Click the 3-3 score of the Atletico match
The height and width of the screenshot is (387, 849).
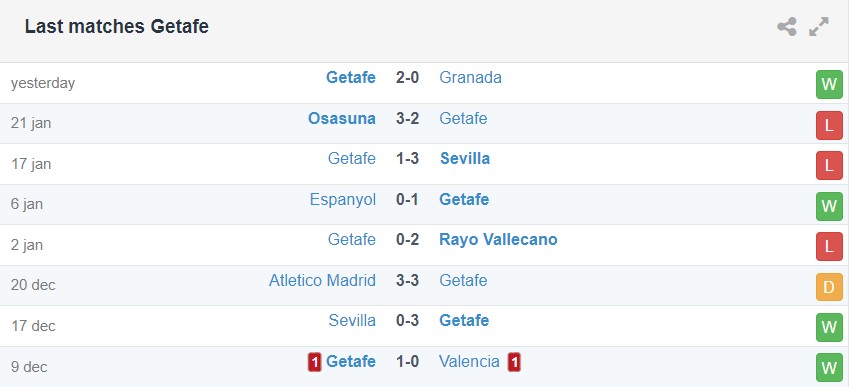point(407,280)
